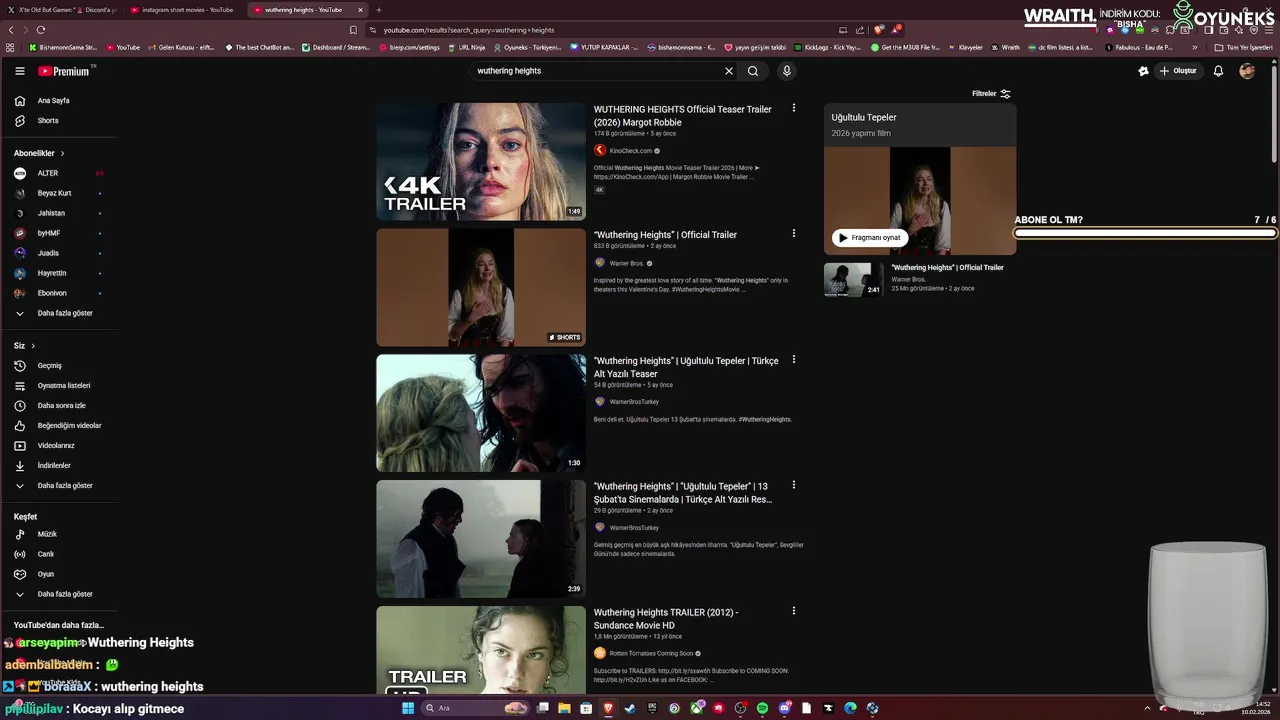The width and height of the screenshot is (1280, 720).
Task: Open Steam from the Windows taskbar
Action: point(630,708)
